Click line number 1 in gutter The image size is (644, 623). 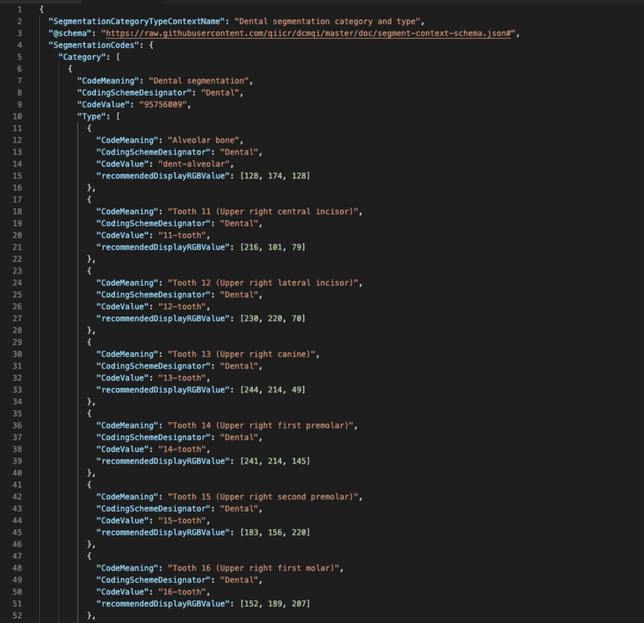[19, 9]
